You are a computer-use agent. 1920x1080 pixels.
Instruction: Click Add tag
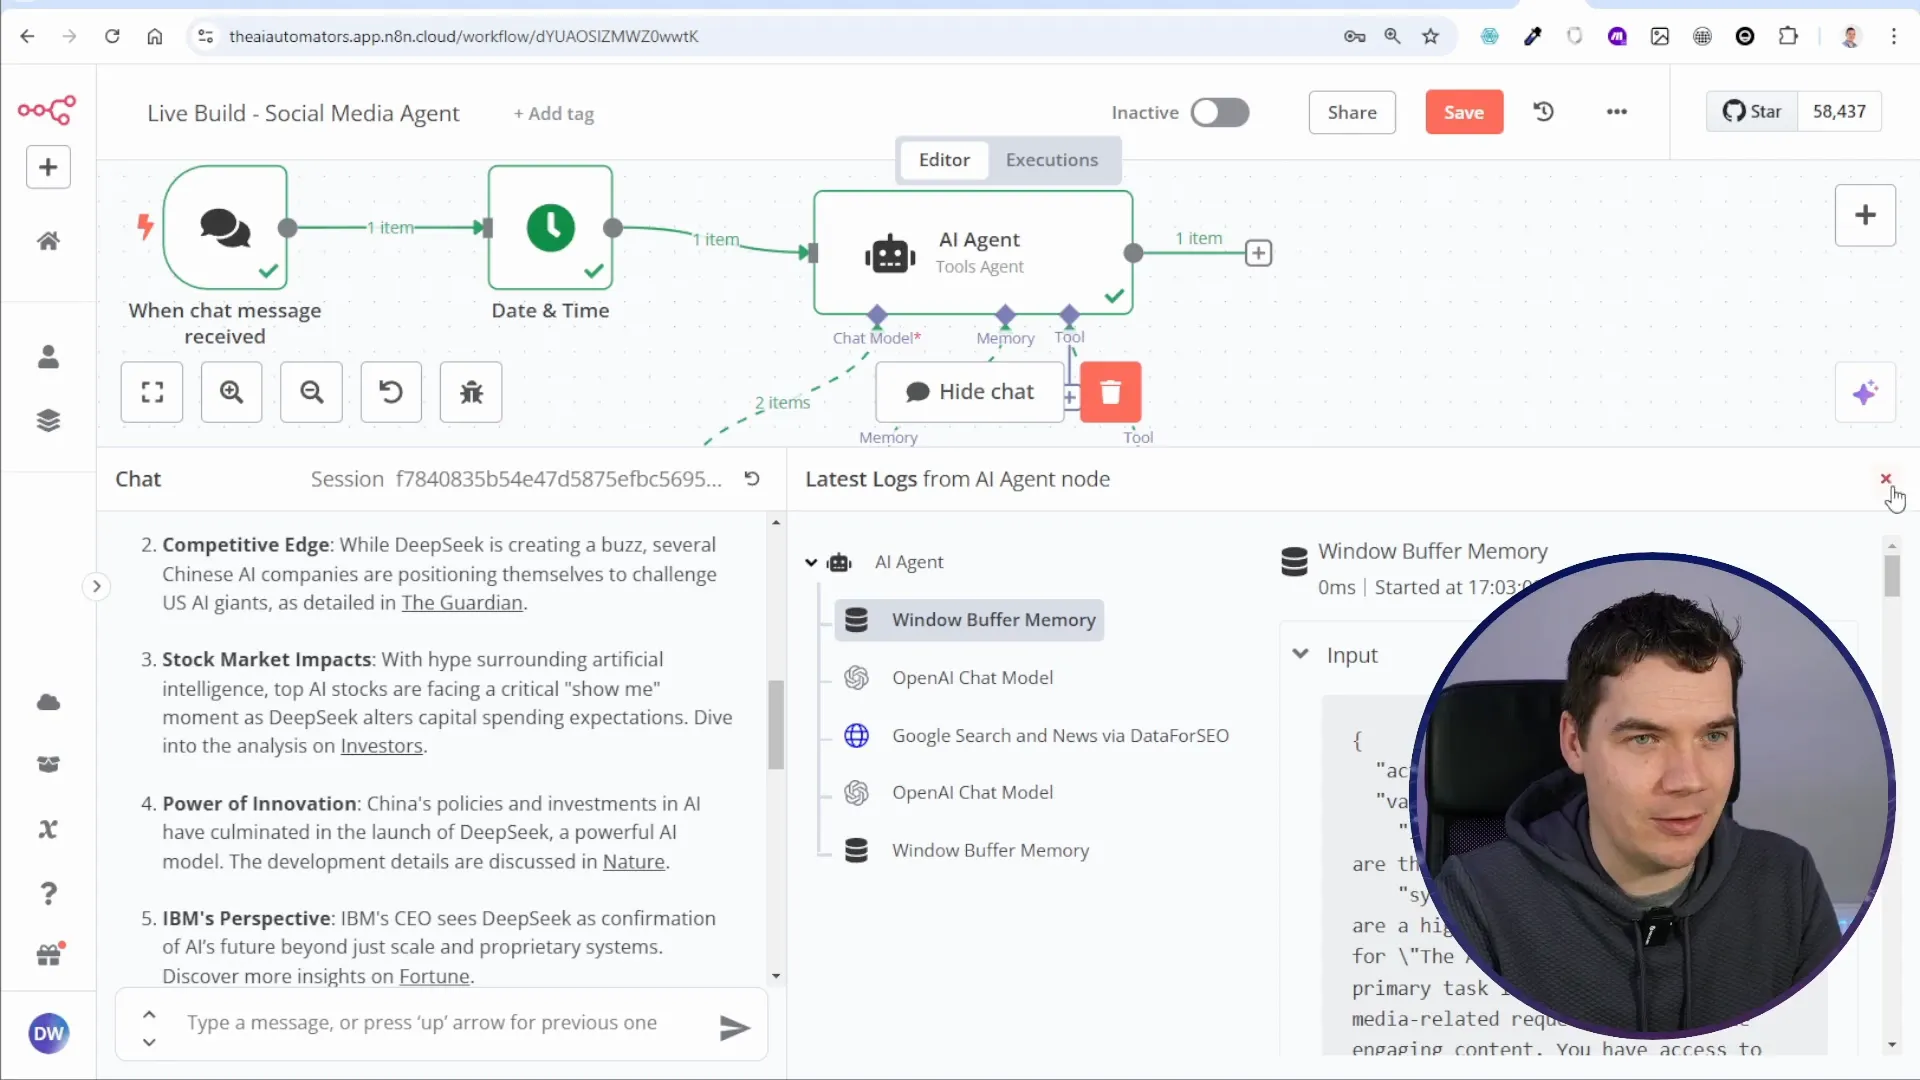[x=554, y=114]
